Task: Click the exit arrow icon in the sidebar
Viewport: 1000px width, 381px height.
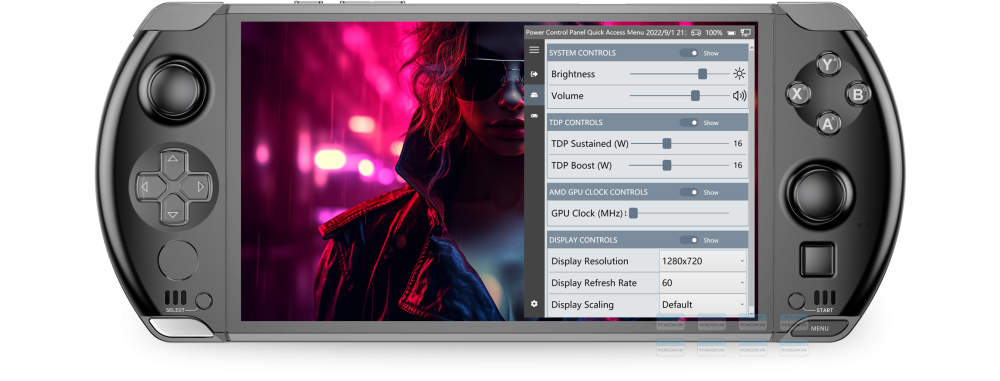Action: pyautogui.click(x=534, y=74)
